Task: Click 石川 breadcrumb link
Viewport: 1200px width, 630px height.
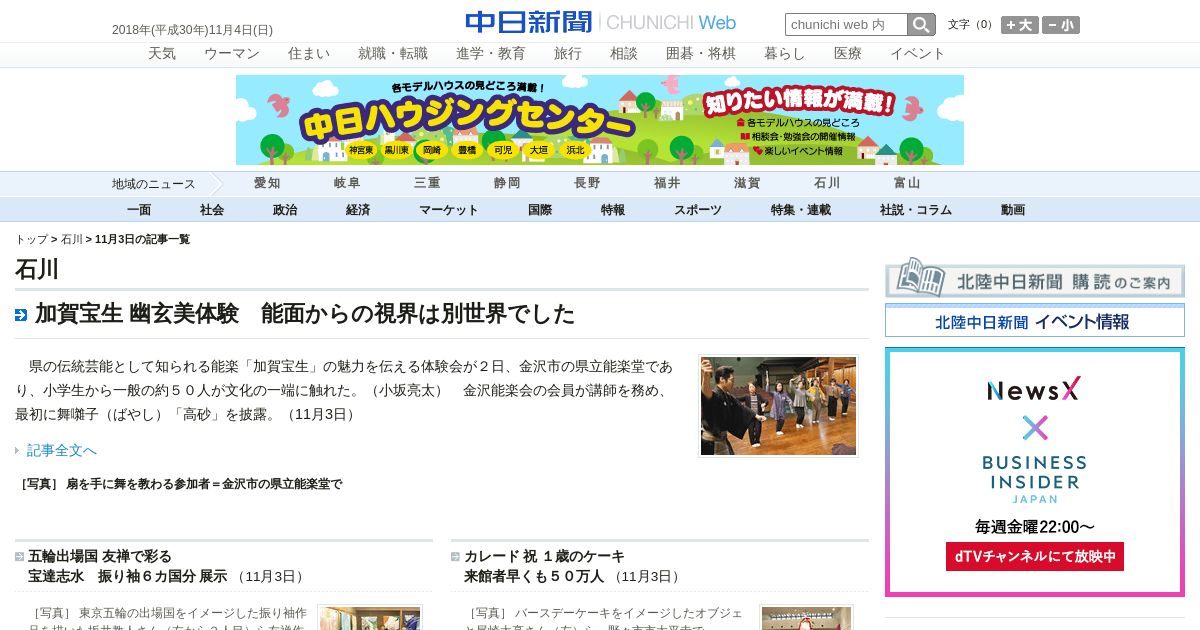Action: point(72,240)
